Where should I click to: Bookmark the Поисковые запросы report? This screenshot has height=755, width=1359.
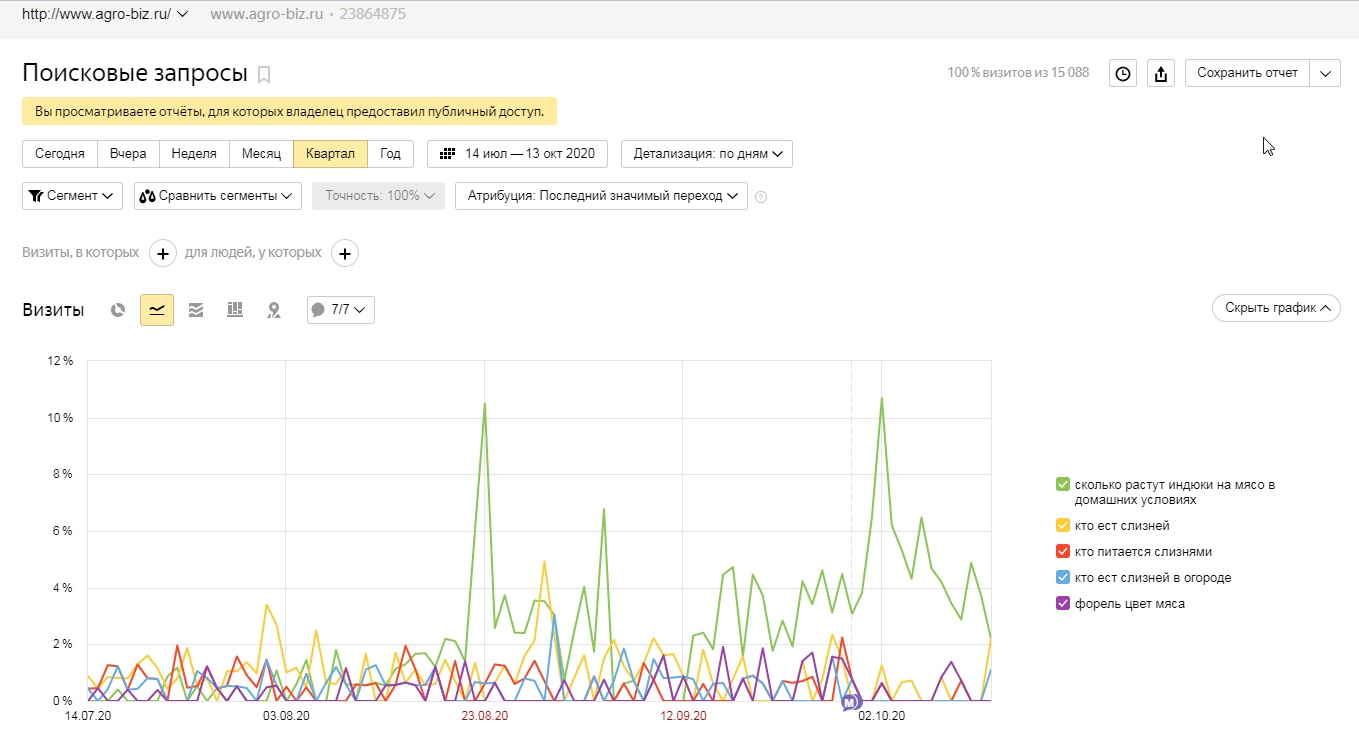[x=264, y=74]
